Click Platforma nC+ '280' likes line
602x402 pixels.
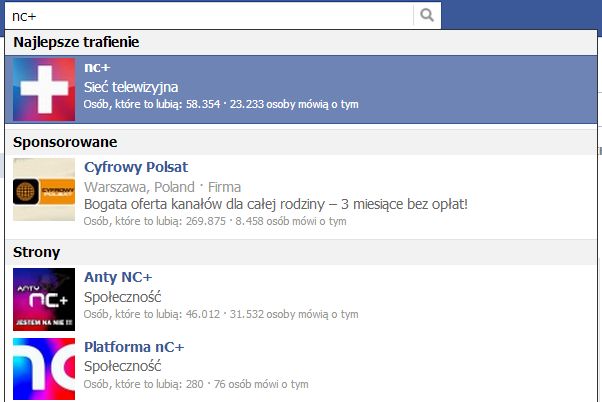(196, 384)
